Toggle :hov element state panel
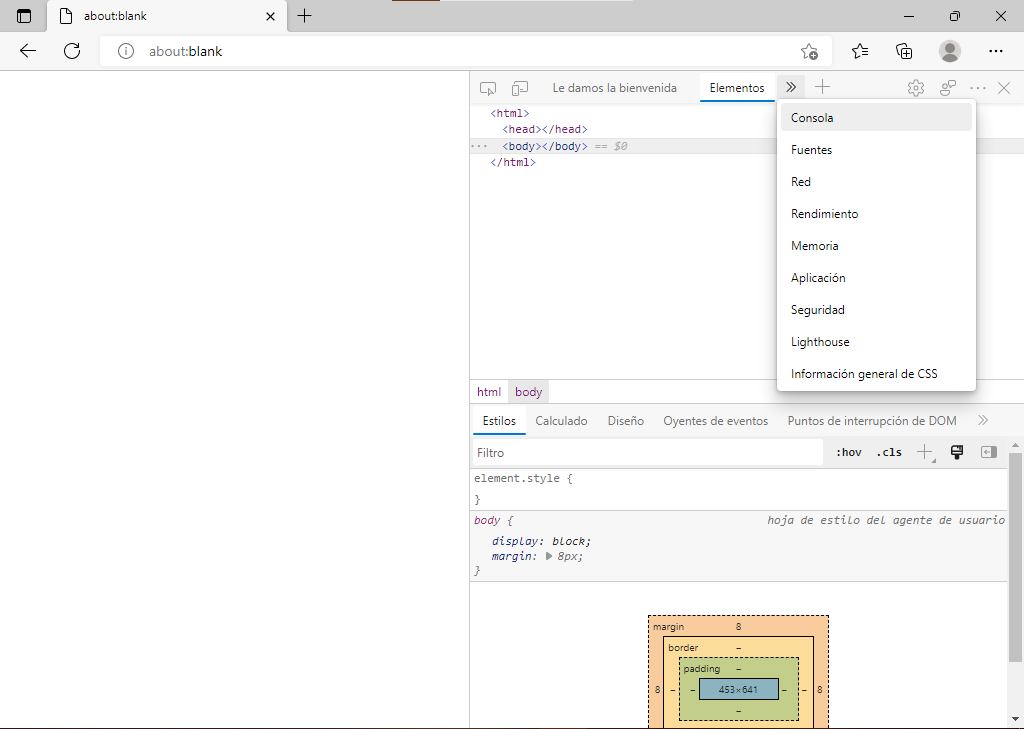Viewport: 1024px width, 729px height. 848,452
